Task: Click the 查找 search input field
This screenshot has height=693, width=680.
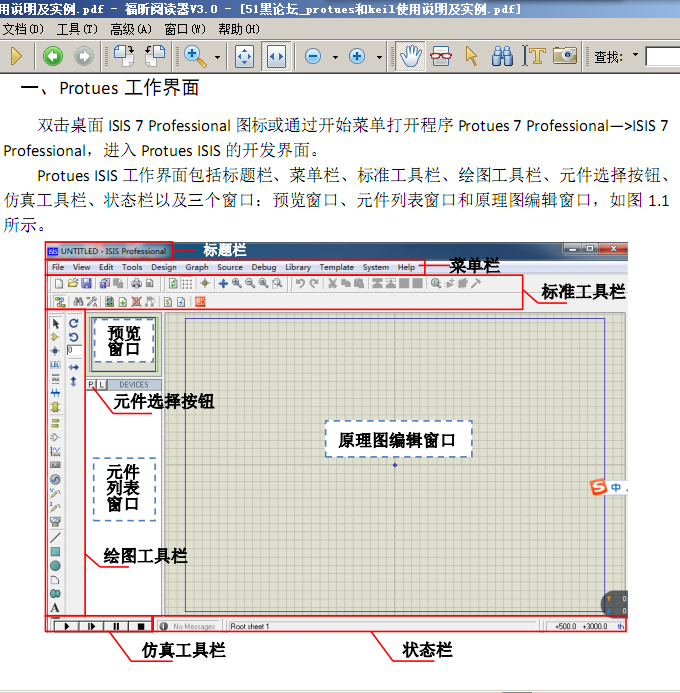Action: tap(662, 57)
